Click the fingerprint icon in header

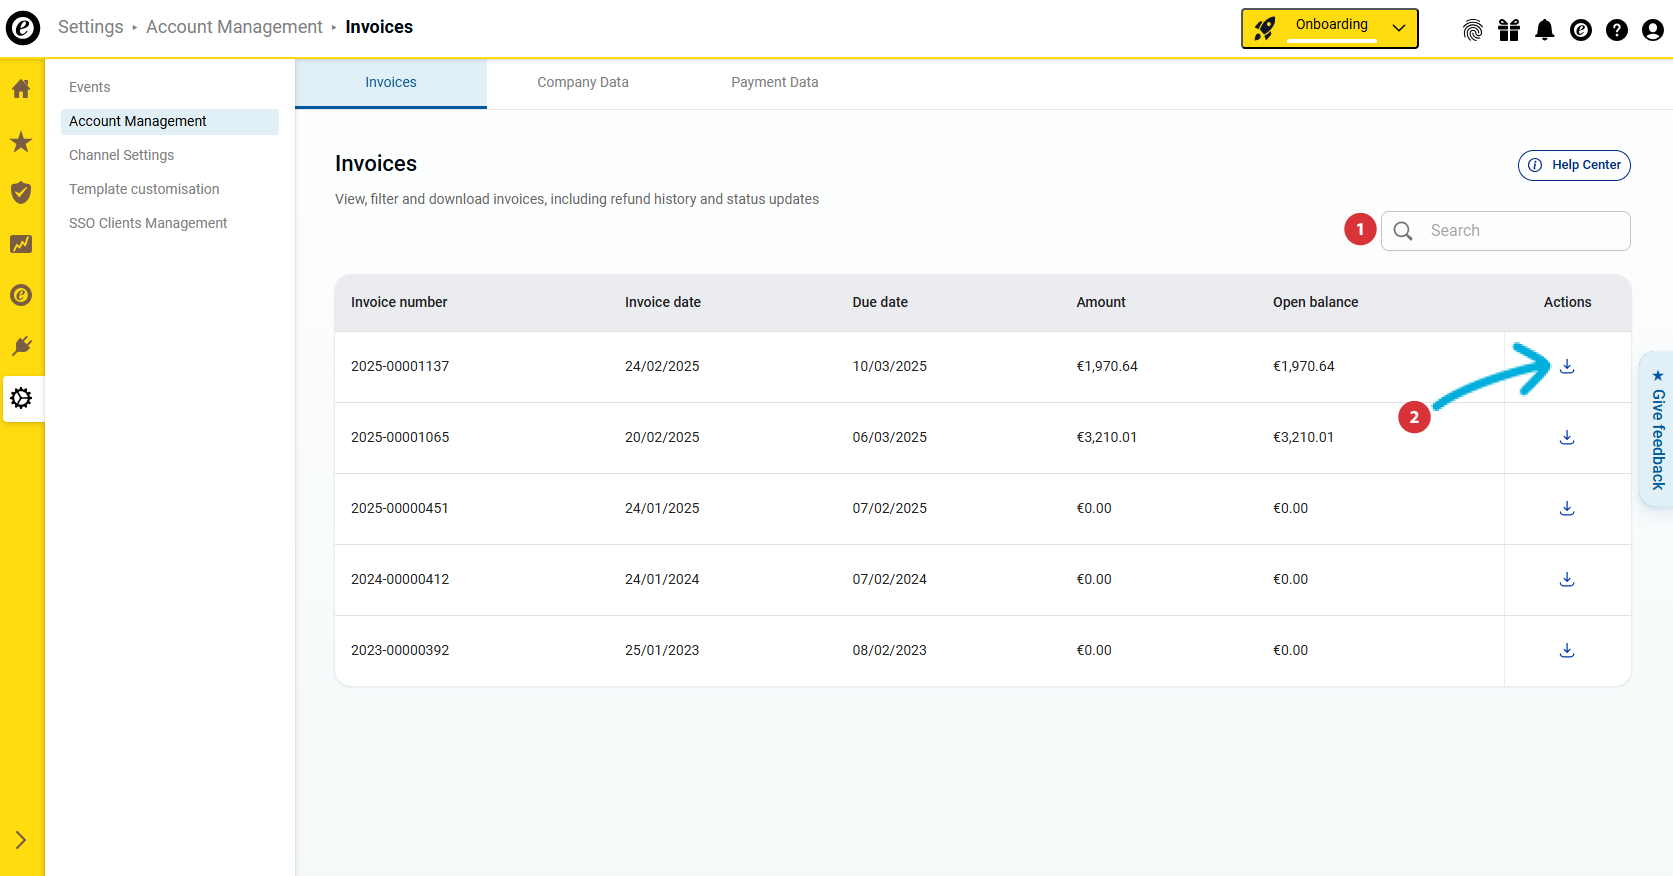(x=1472, y=30)
